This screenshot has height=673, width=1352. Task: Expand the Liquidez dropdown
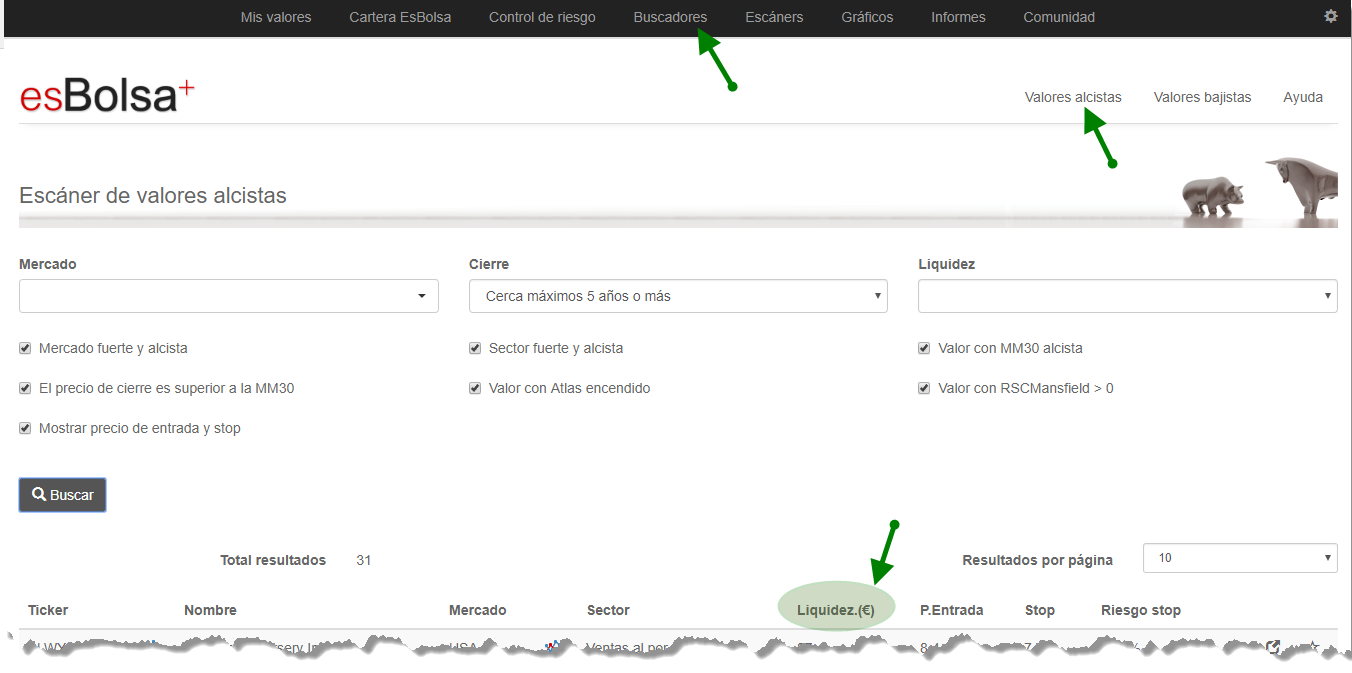(x=1128, y=296)
